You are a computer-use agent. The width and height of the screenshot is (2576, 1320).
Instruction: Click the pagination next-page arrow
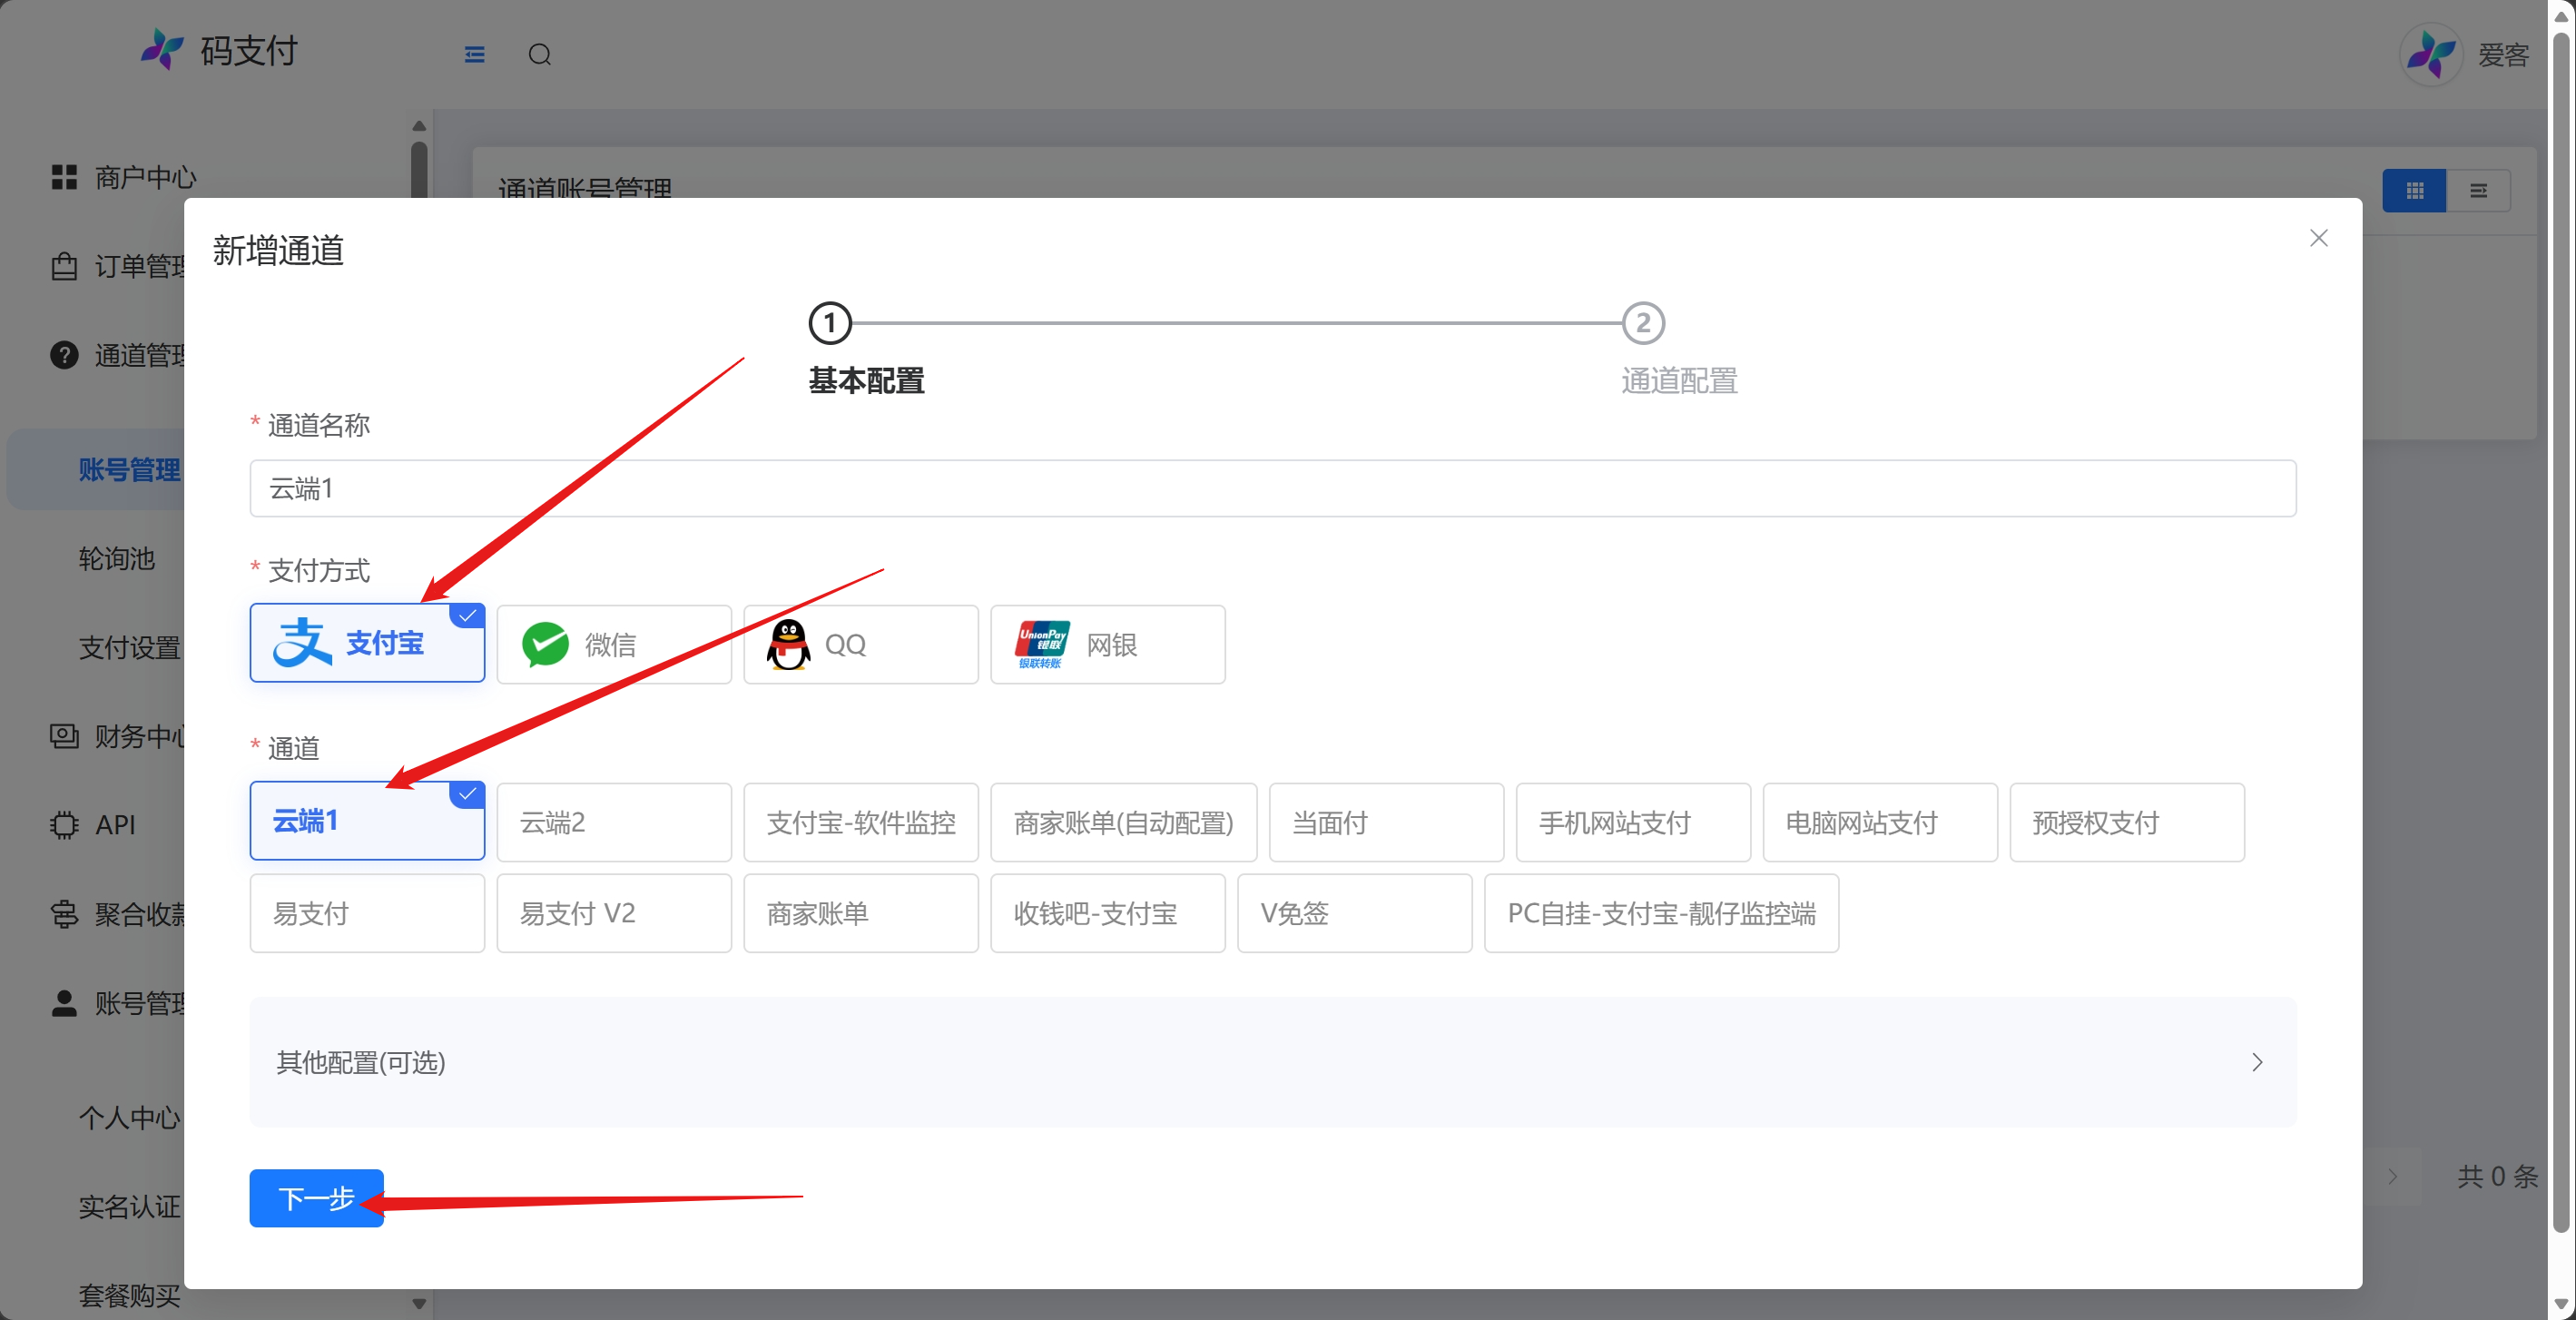point(2393,1176)
